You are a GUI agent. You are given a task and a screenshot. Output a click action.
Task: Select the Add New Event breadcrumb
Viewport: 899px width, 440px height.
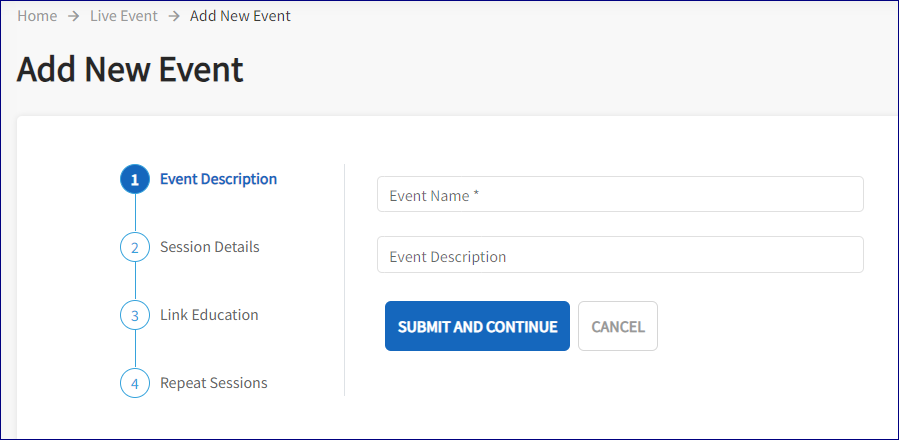(240, 16)
